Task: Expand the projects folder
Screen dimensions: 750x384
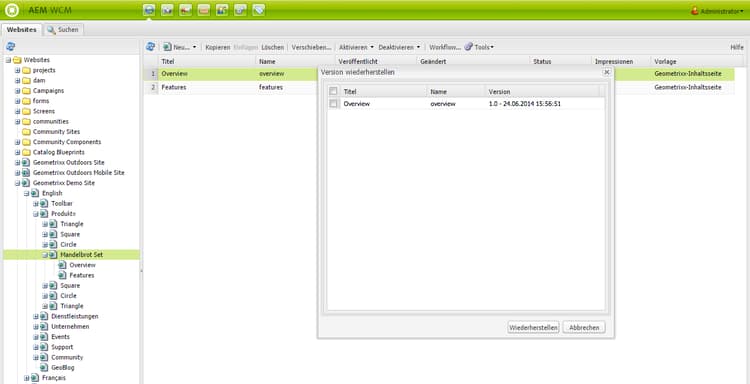Action: (17, 70)
